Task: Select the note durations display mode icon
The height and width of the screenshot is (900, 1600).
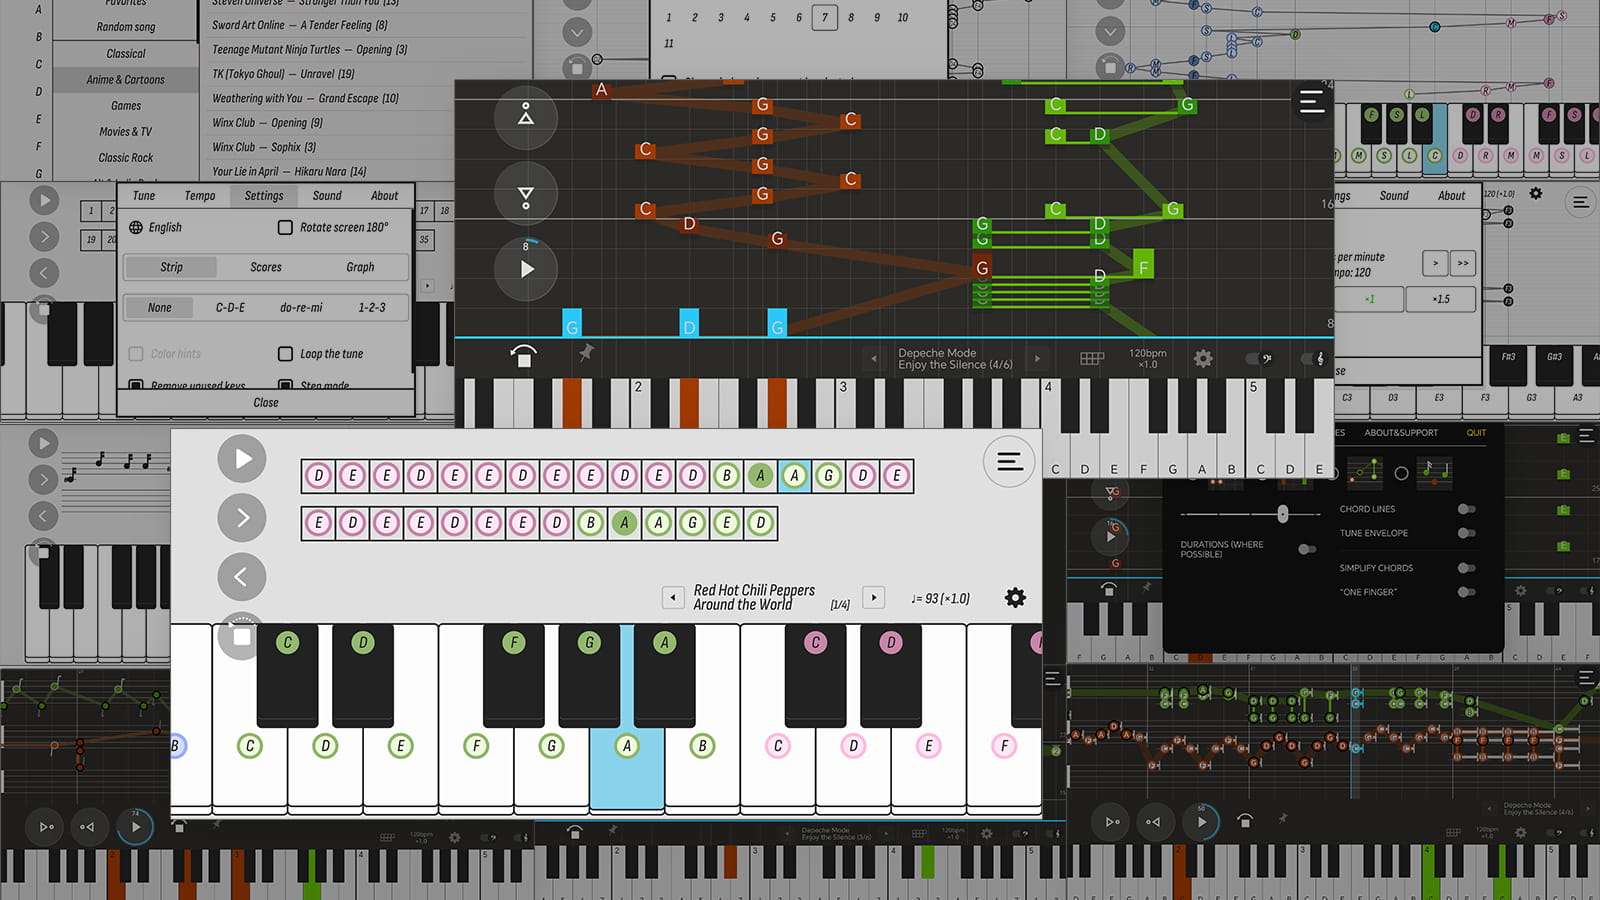Action: (1435, 471)
